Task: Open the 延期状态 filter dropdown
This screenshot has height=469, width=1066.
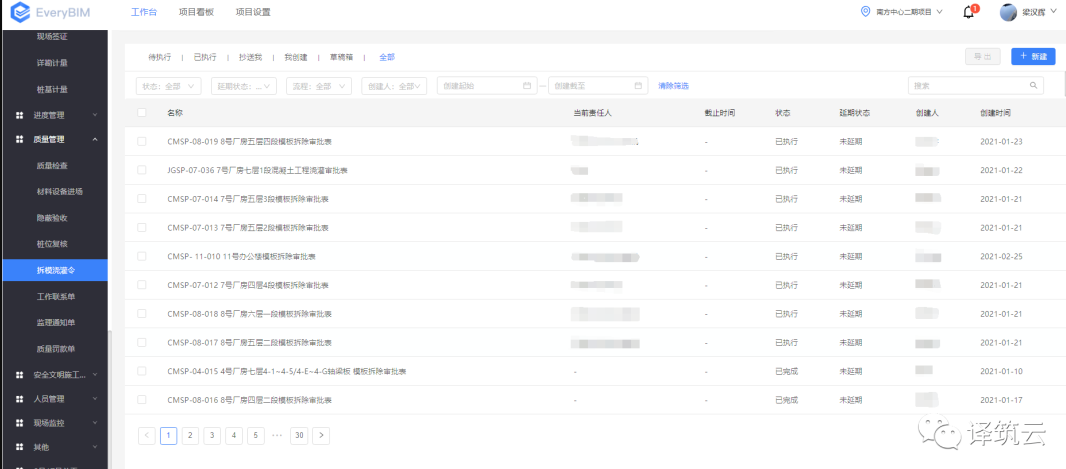Action: 243,86
